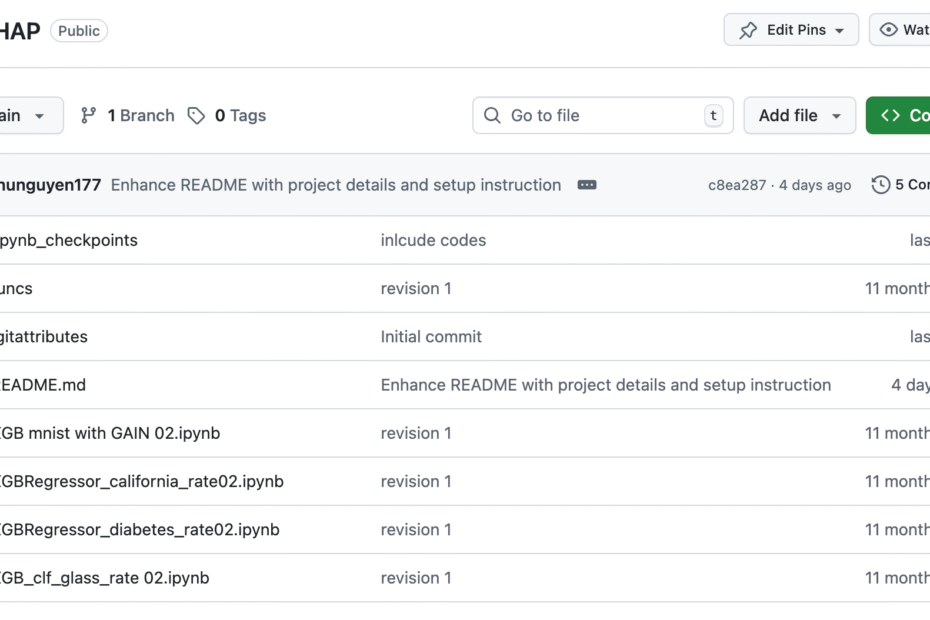Open the Edit Pins dropdown arrow
This screenshot has width=930, height=620.
pyautogui.click(x=840, y=31)
